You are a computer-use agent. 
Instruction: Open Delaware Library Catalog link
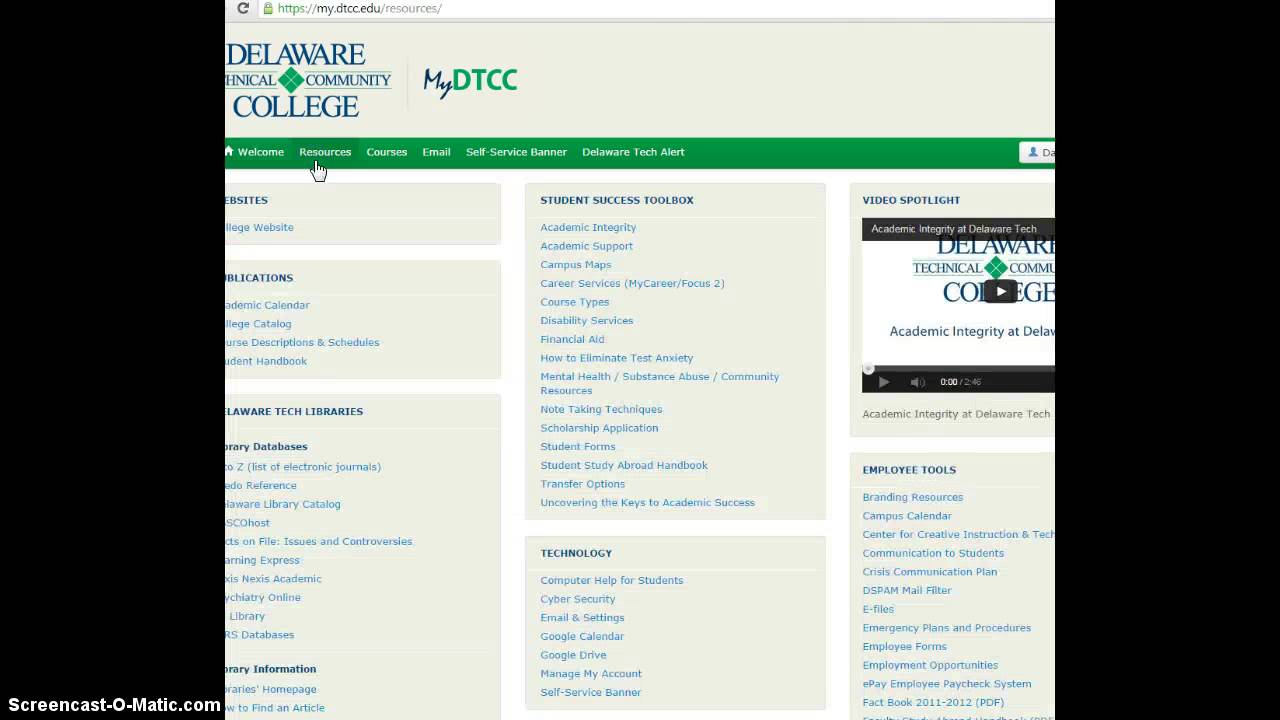pyautogui.click(x=283, y=504)
